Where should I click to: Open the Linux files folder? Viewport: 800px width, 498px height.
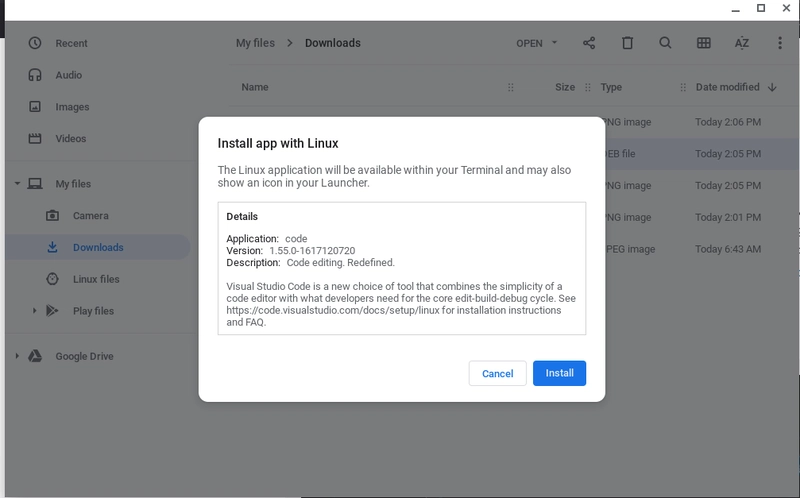tap(96, 279)
